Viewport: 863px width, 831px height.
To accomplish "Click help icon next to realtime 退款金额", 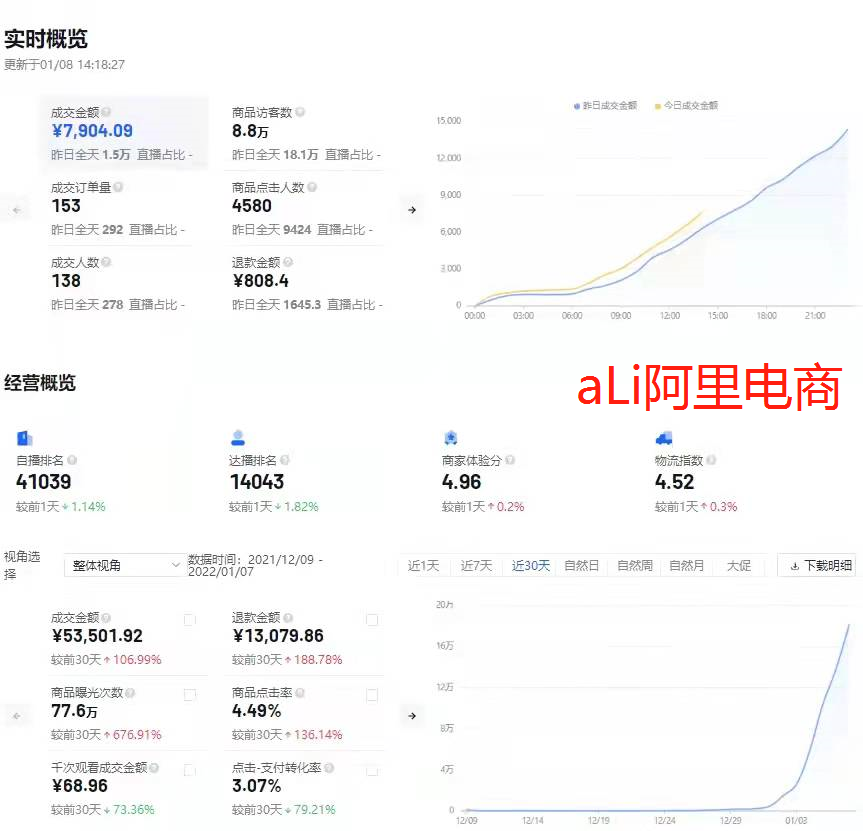I will [x=288, y=262].
